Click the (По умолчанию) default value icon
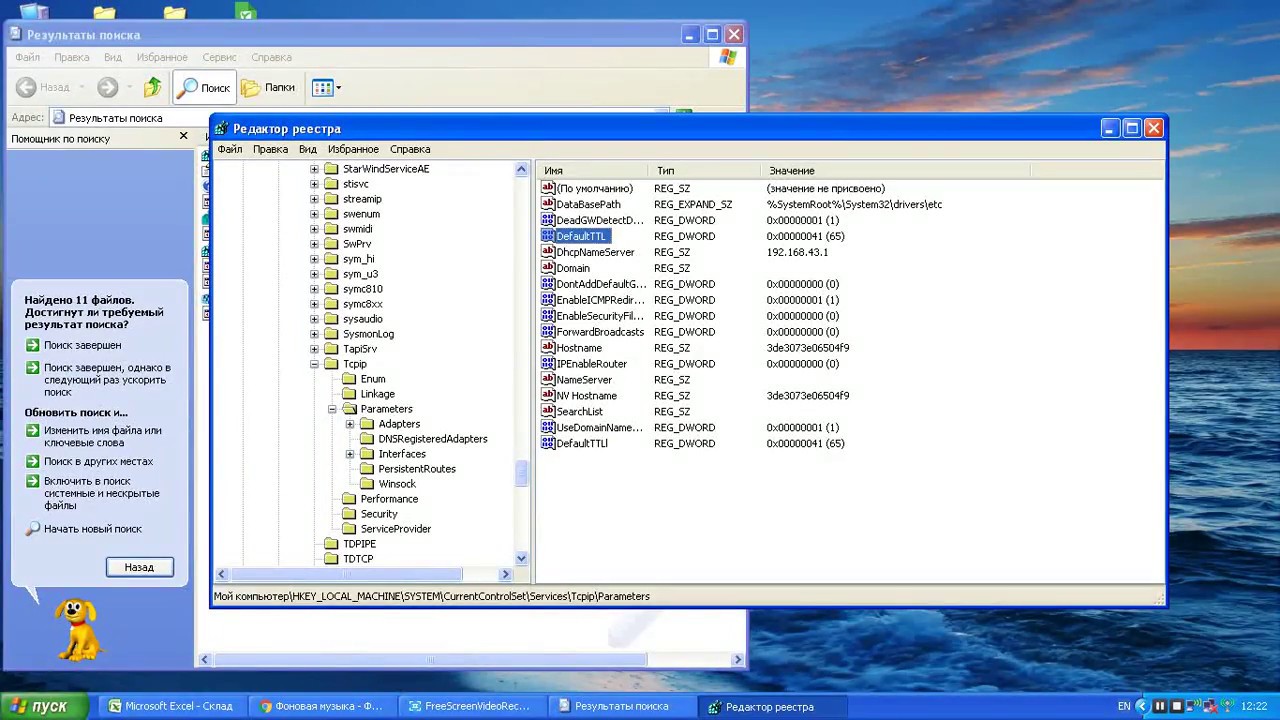 click(548, 188)
